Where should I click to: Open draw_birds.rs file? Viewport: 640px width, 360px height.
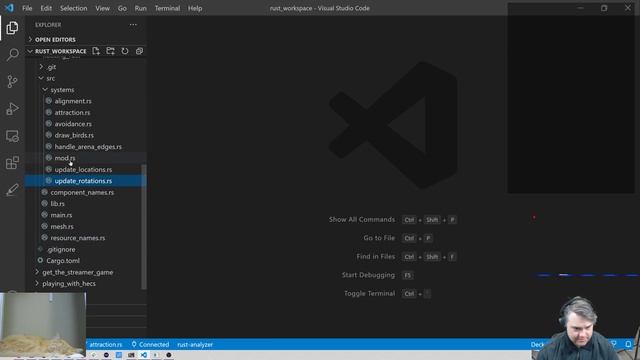coord(74,135)
